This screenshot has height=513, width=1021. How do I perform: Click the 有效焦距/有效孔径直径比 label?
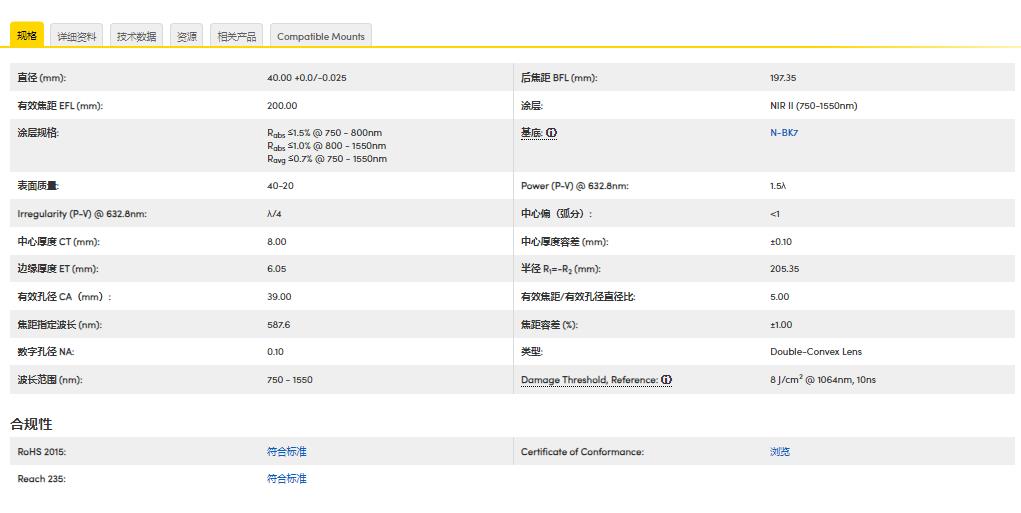coord(578,296)
